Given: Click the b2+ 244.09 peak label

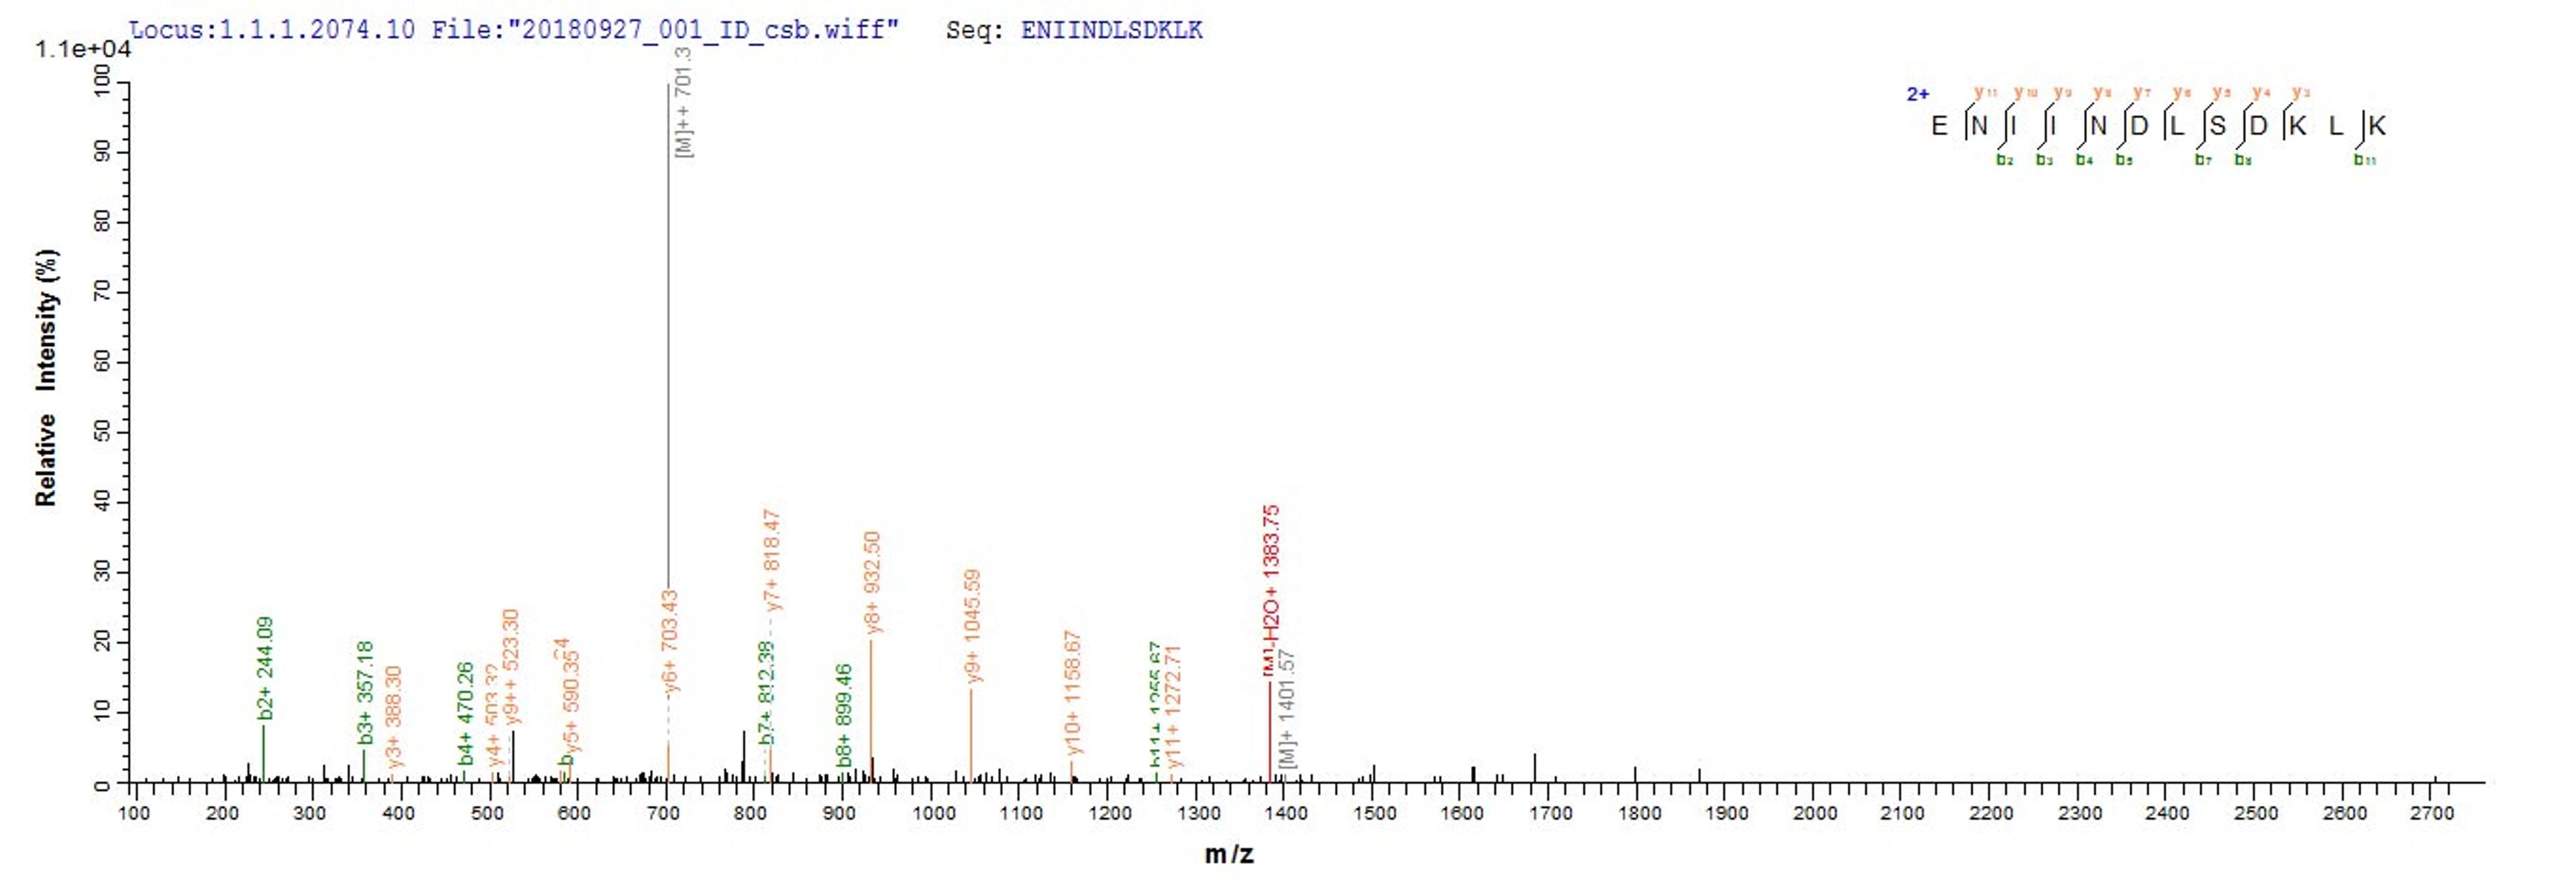Looking at the screenshot, I should (x=265, y=667).
